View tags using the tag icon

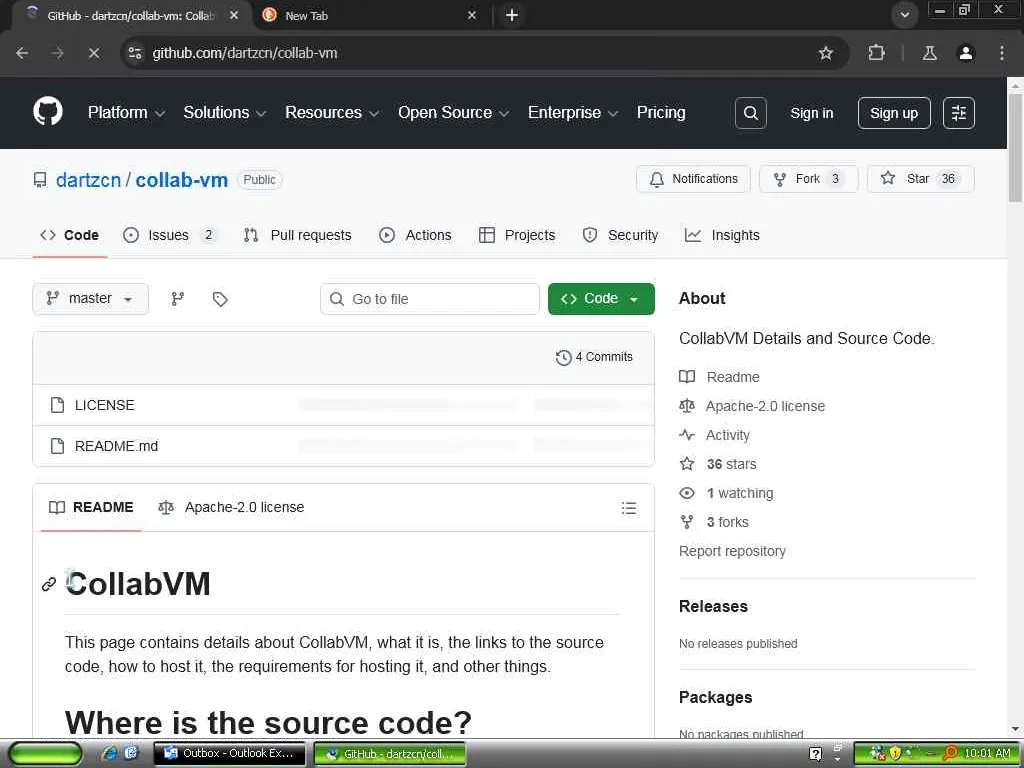220,299
